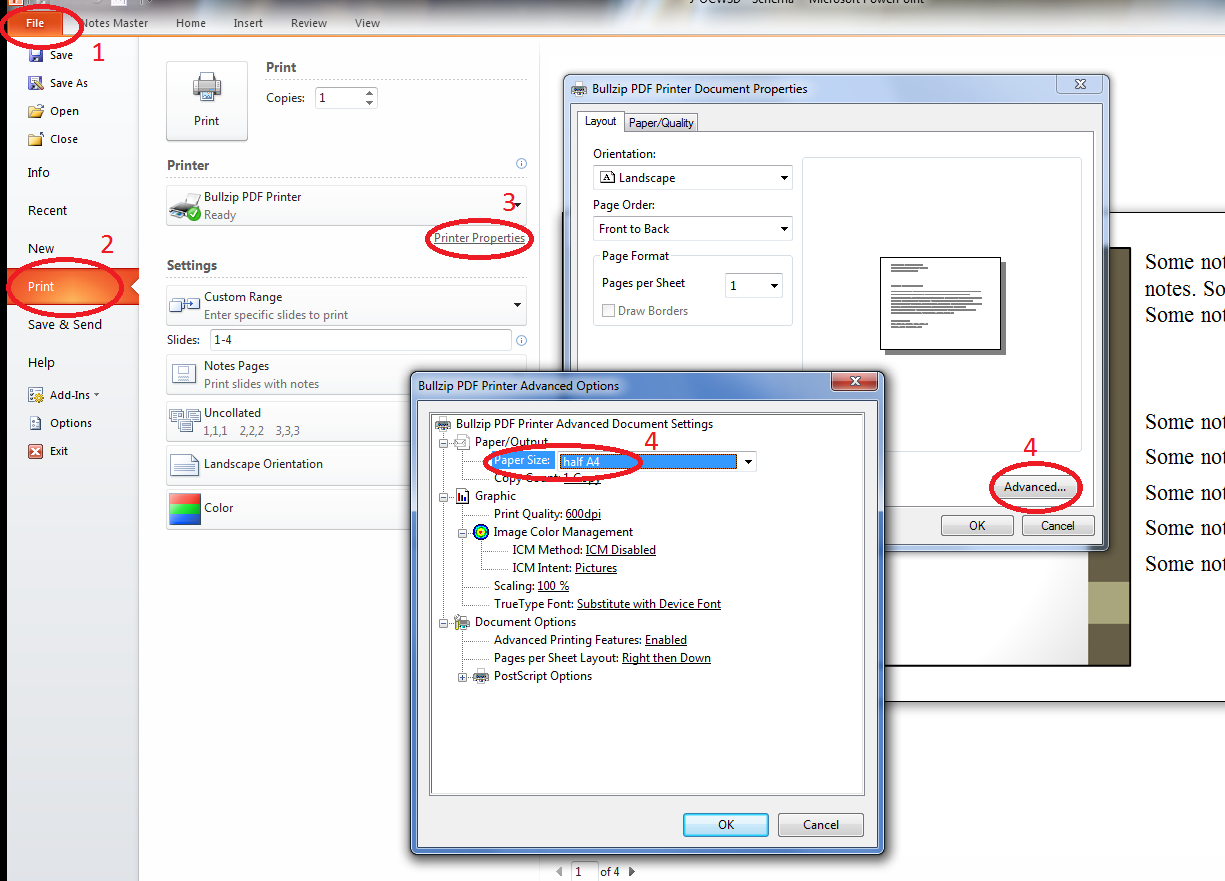The height and width of the screenshot is (881, 1225).
Task: Click the Custom Range slides icon
Action: pos(184,305)
